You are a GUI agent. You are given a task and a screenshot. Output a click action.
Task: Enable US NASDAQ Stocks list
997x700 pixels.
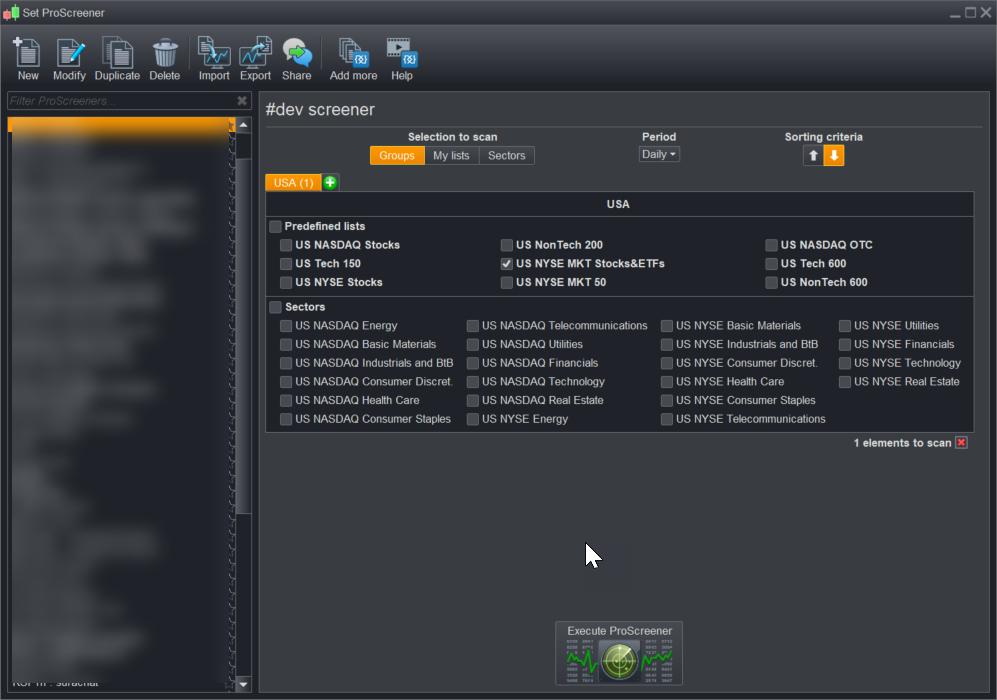pyautogui.click(x=286, y=245)
